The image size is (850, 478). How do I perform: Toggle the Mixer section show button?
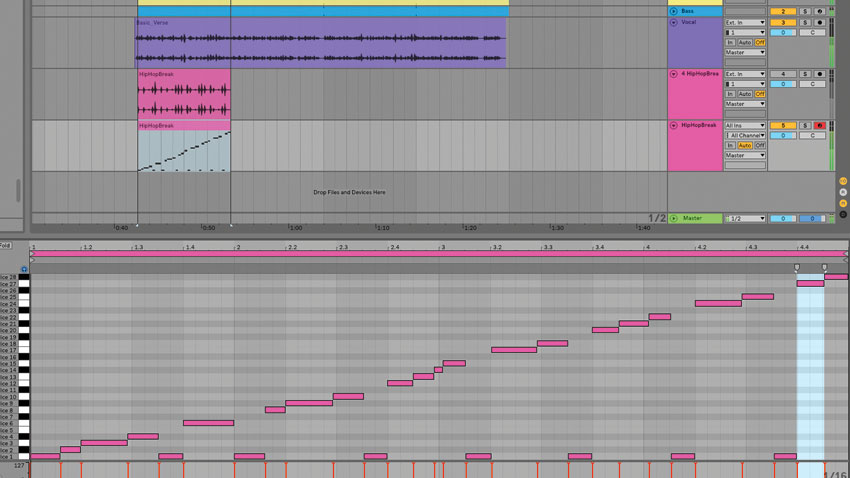tap(843, 203)
